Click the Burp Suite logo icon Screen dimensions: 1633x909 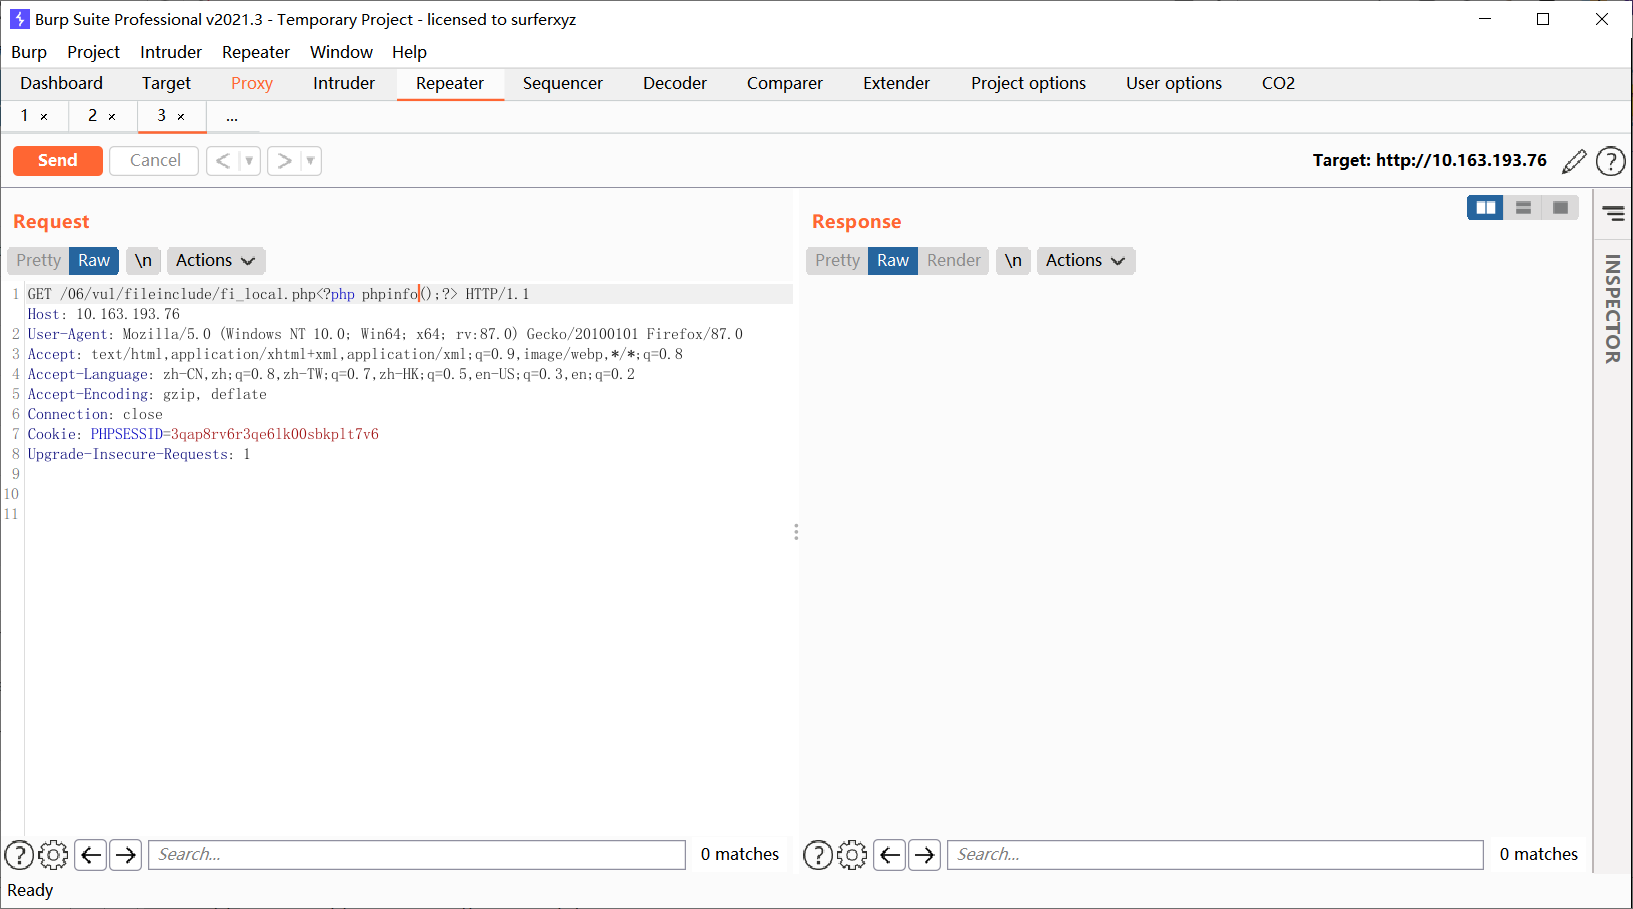coord(19,19)
